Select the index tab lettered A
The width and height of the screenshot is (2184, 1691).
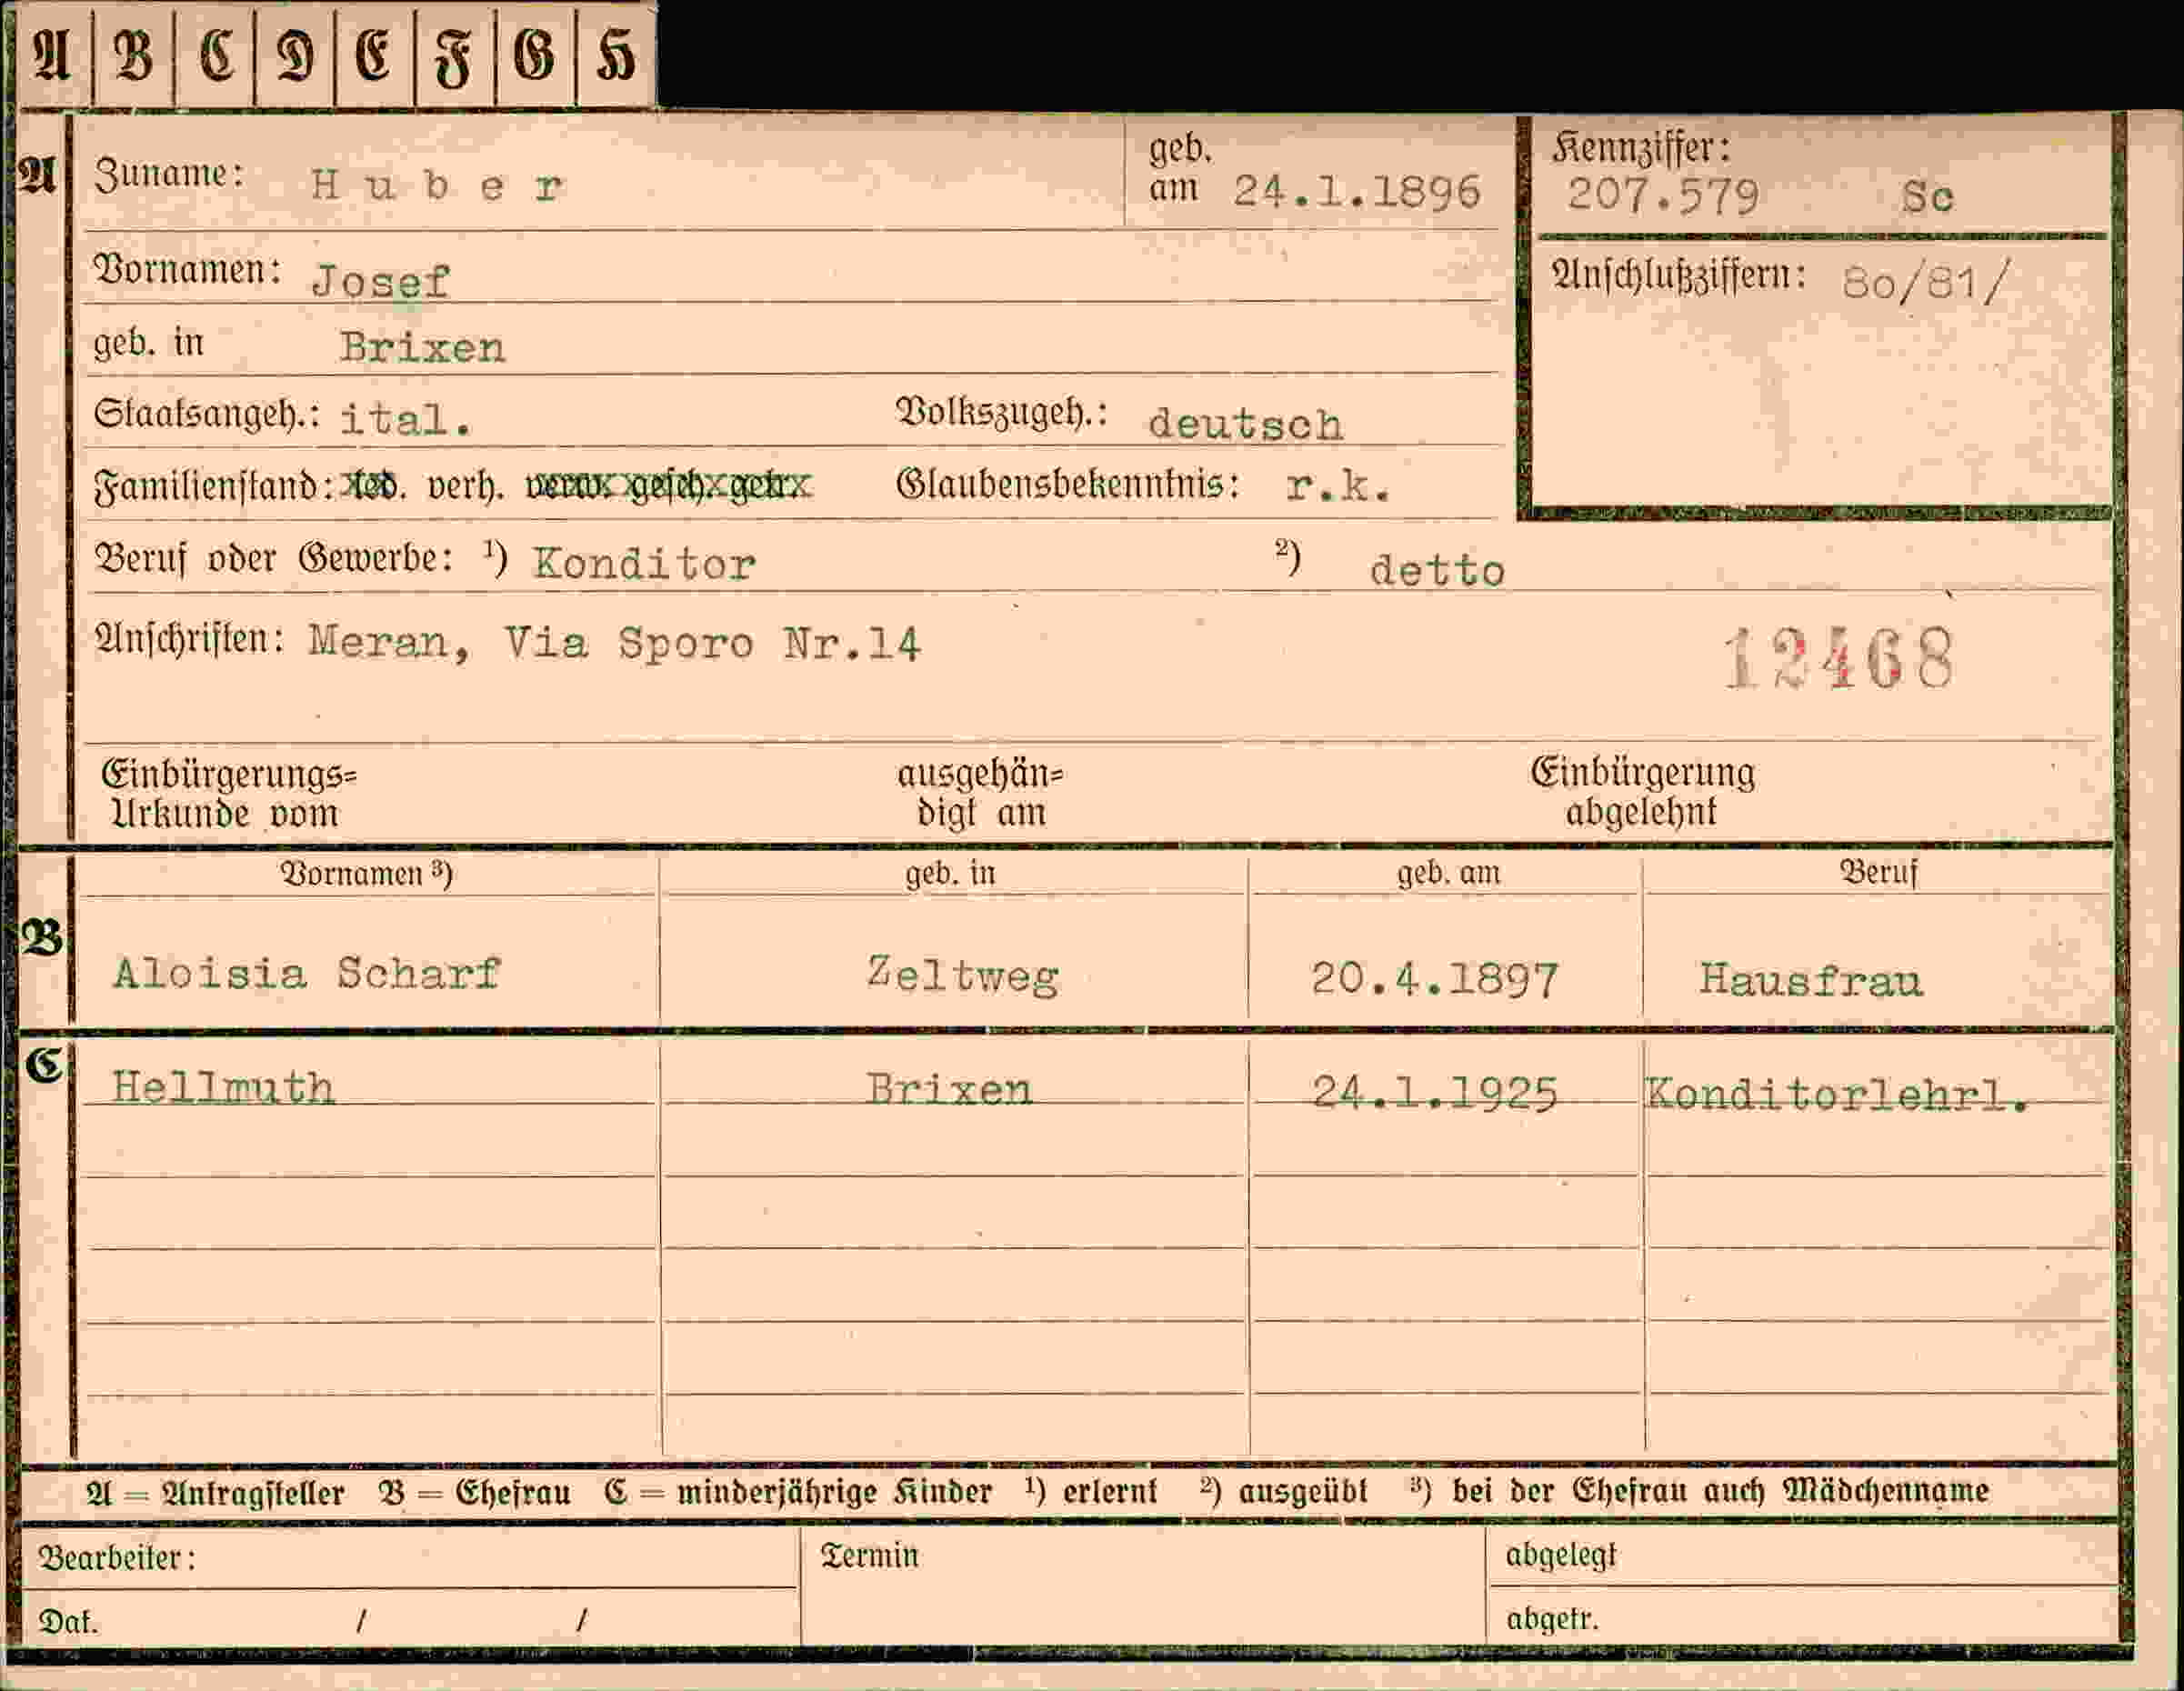(x=53, y=56)
